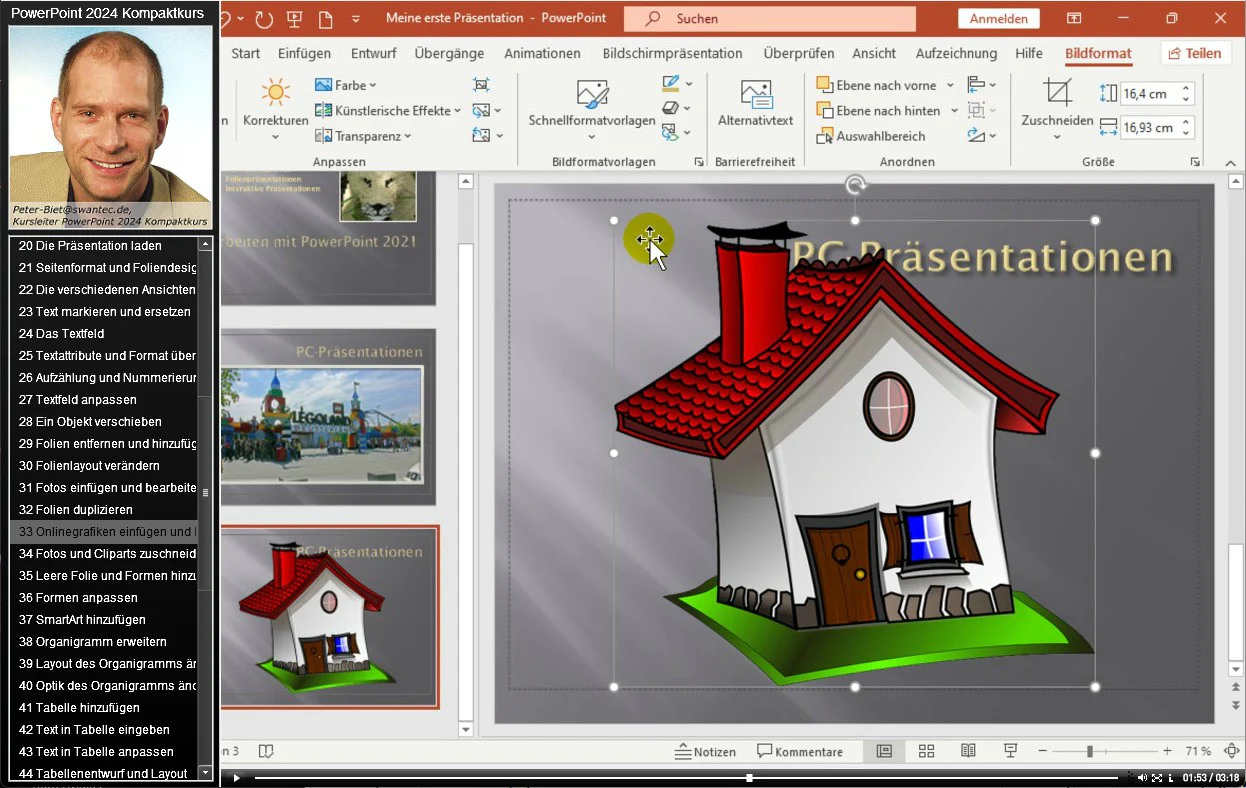Open the Korrekturen picture corrections tool

(x=275, y=104)
